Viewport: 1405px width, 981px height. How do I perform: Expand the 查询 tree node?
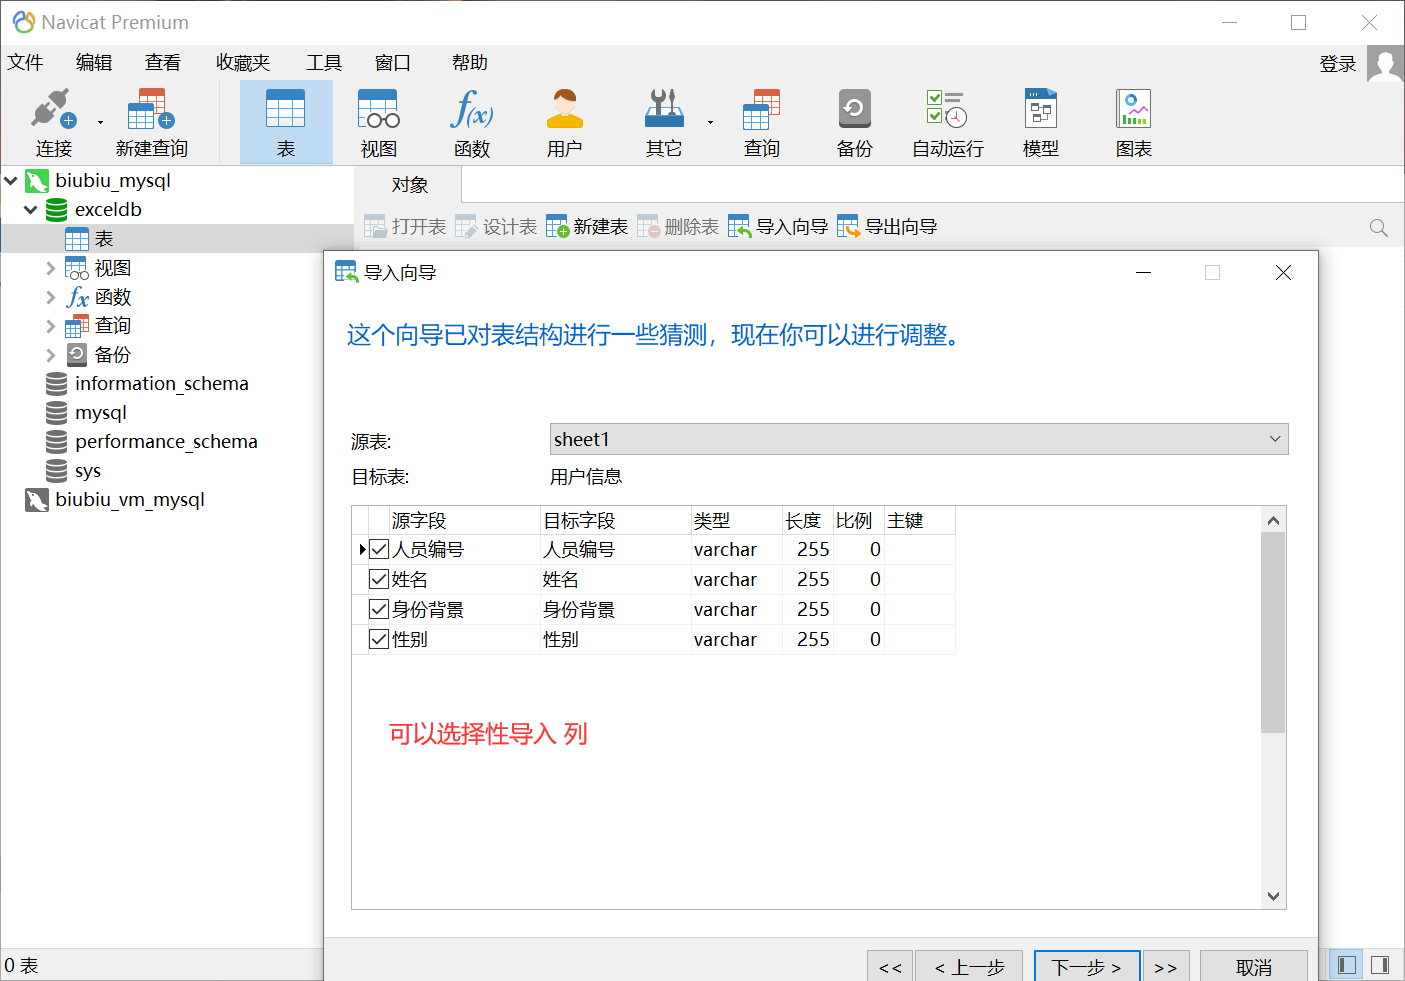[51, 326]
